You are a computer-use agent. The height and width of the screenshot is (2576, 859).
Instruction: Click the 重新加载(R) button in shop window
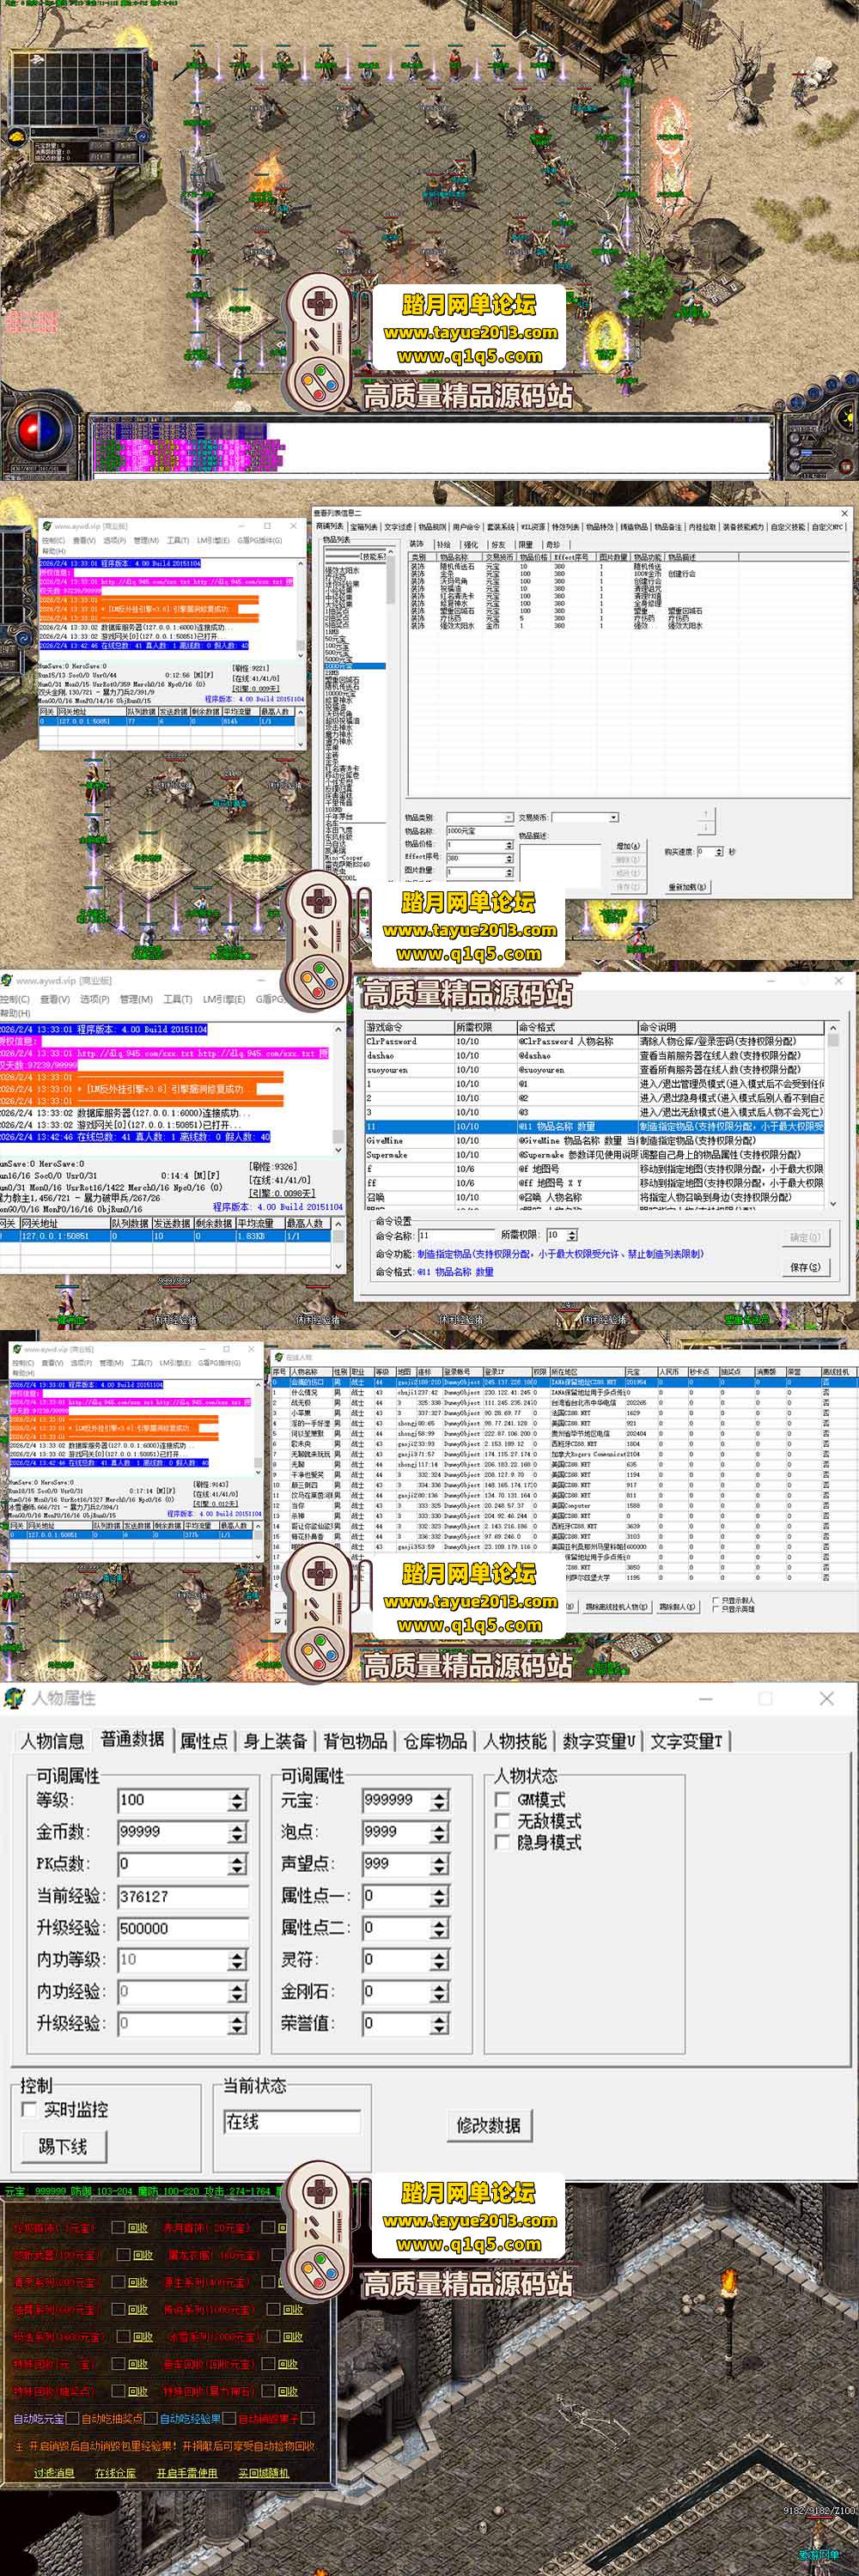687,886
